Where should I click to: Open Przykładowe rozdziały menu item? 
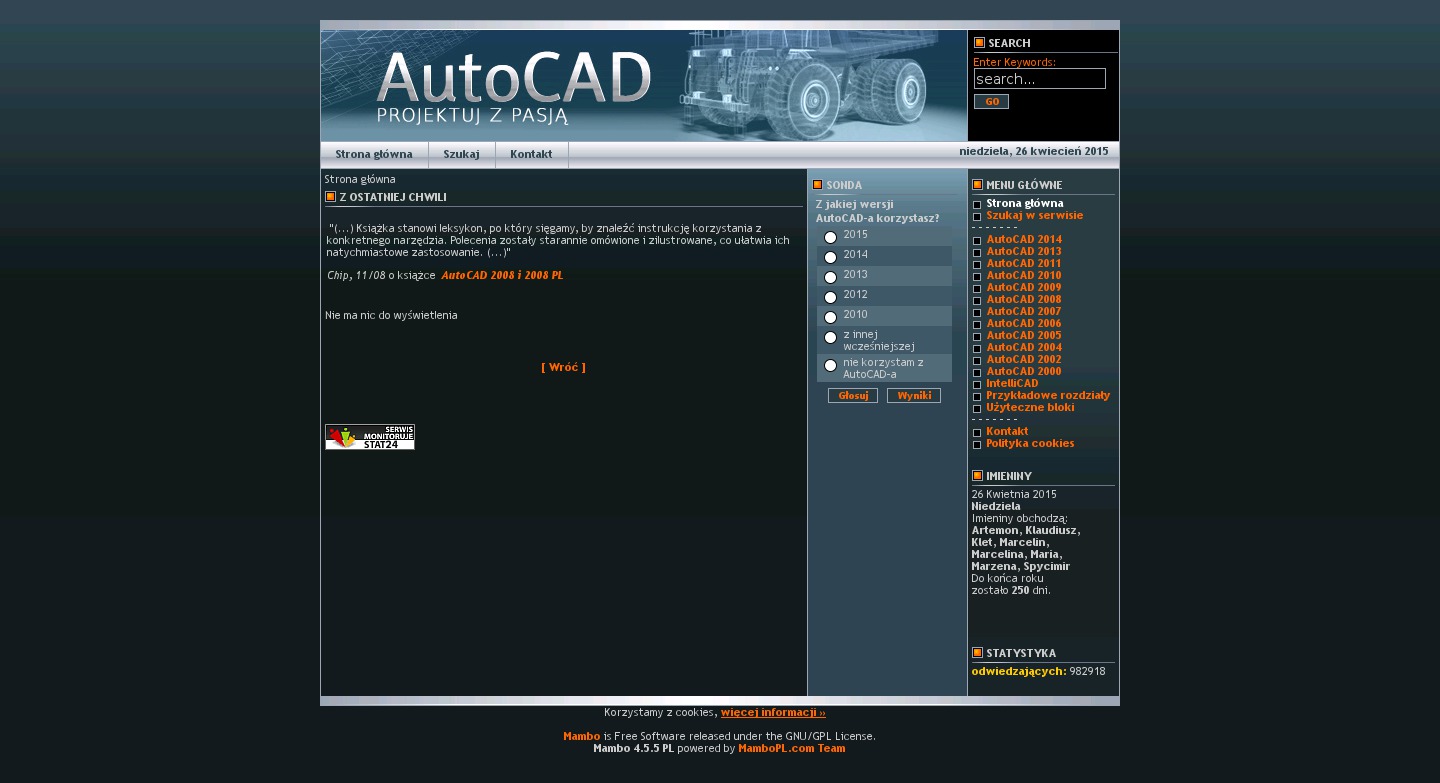pyautogui.click(x=1047, y=396)
